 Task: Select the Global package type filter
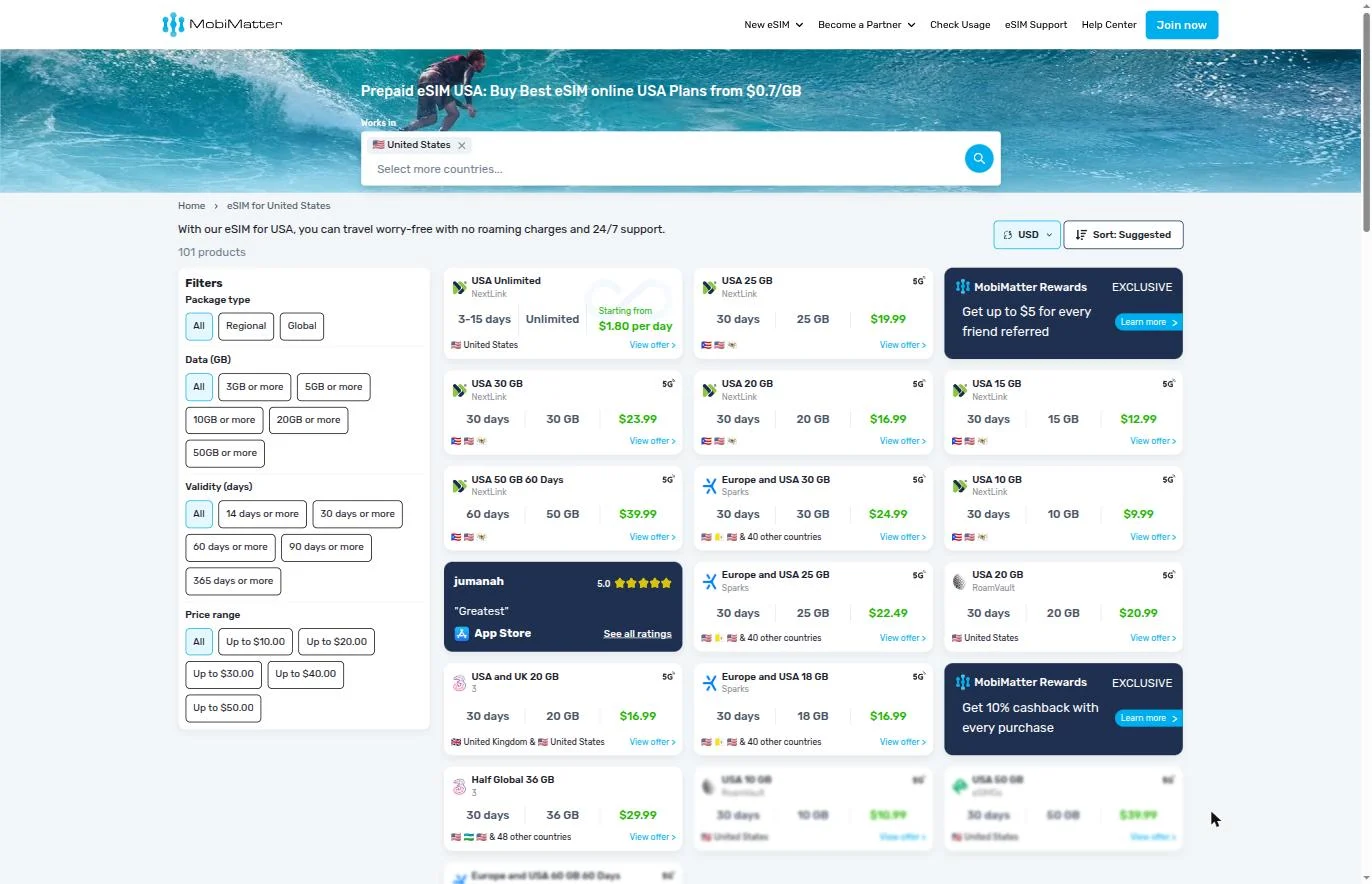pos(302,326)
